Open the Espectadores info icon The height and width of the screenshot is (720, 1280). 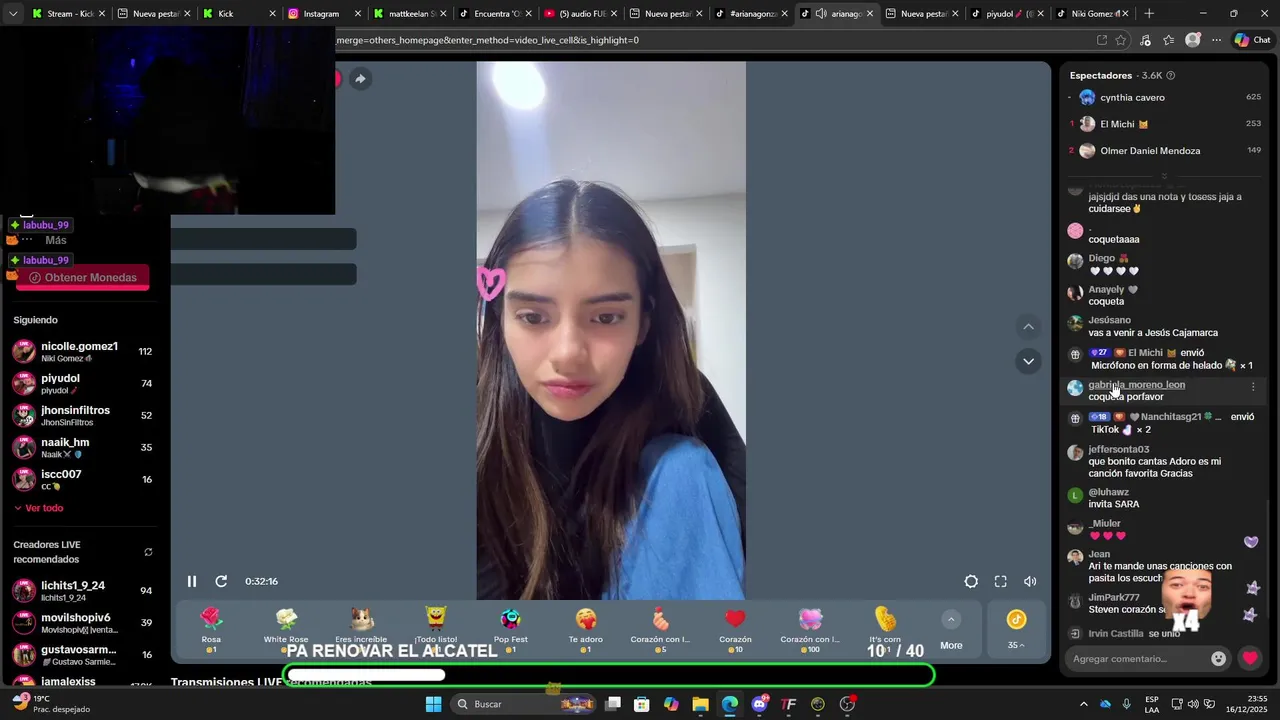pos(1171,75)
